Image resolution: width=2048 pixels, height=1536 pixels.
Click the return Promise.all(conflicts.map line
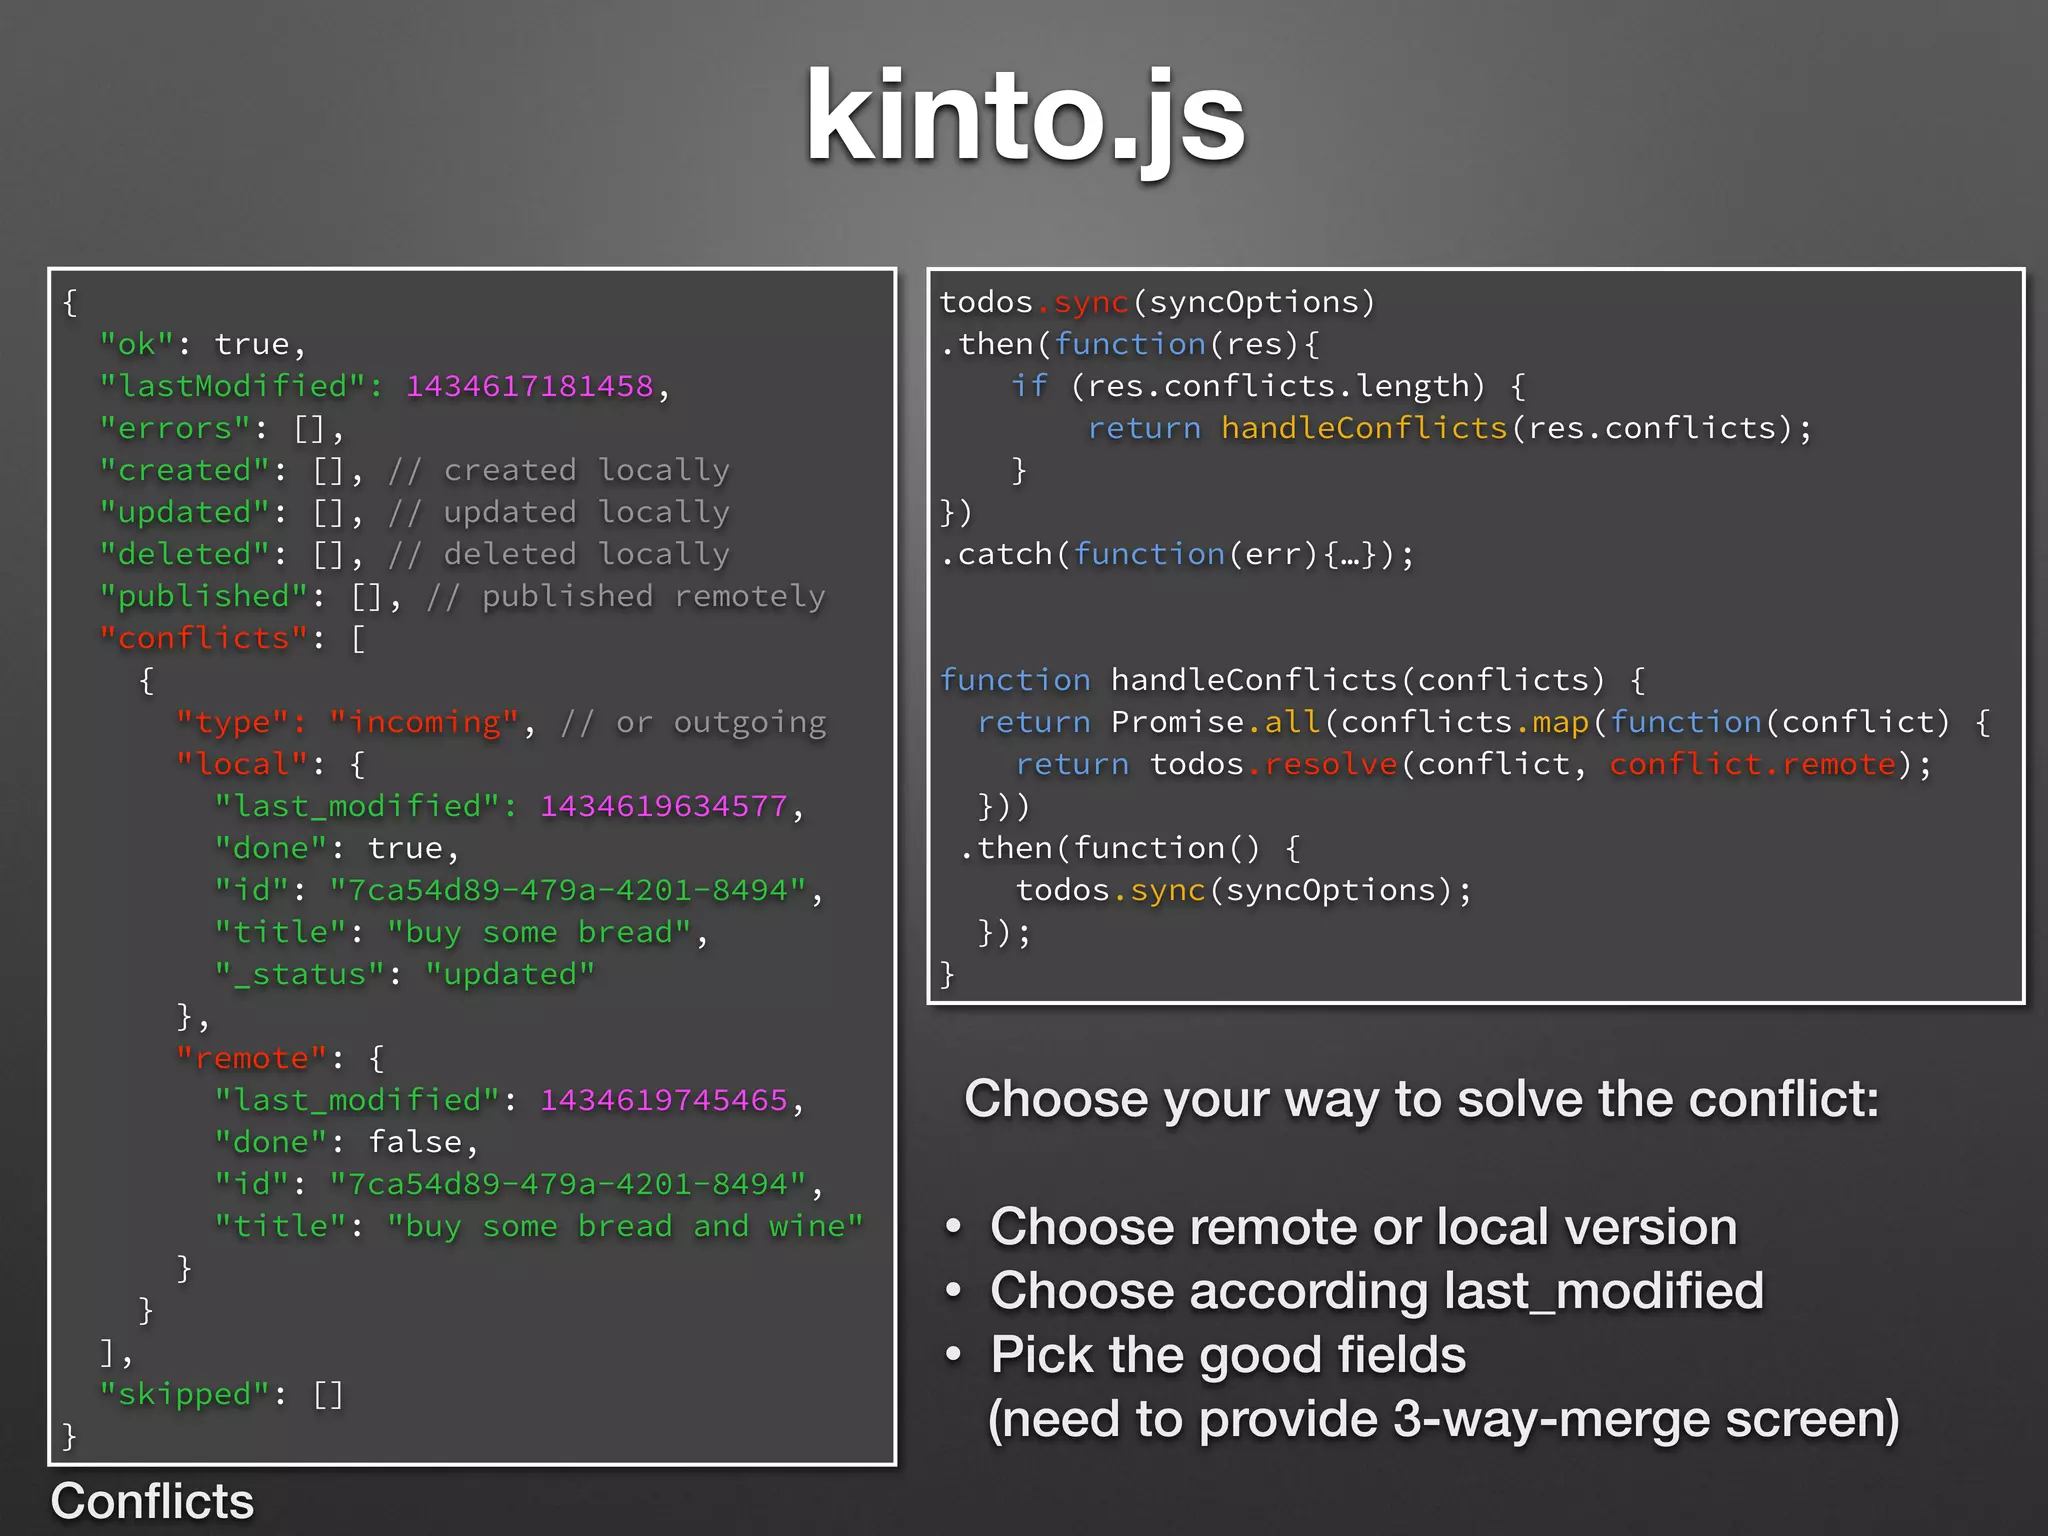click(x=1484, y=722)
